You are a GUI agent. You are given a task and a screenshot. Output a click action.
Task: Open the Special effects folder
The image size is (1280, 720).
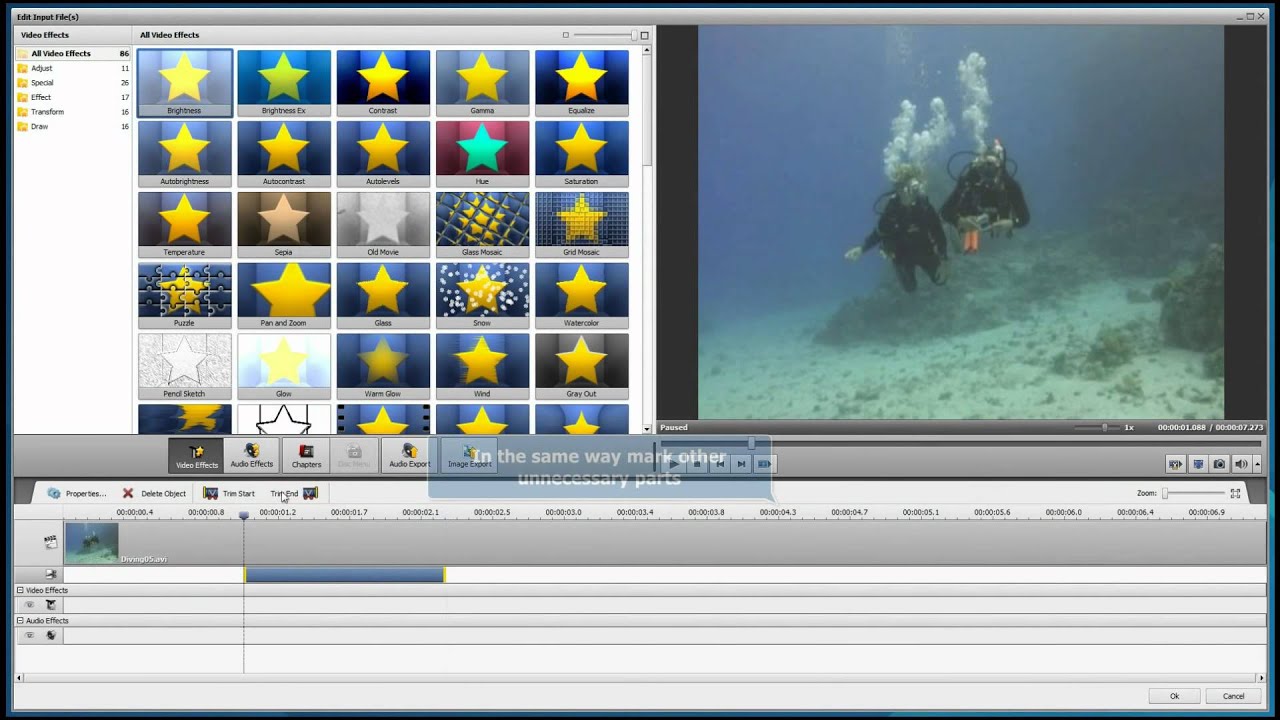73,83
